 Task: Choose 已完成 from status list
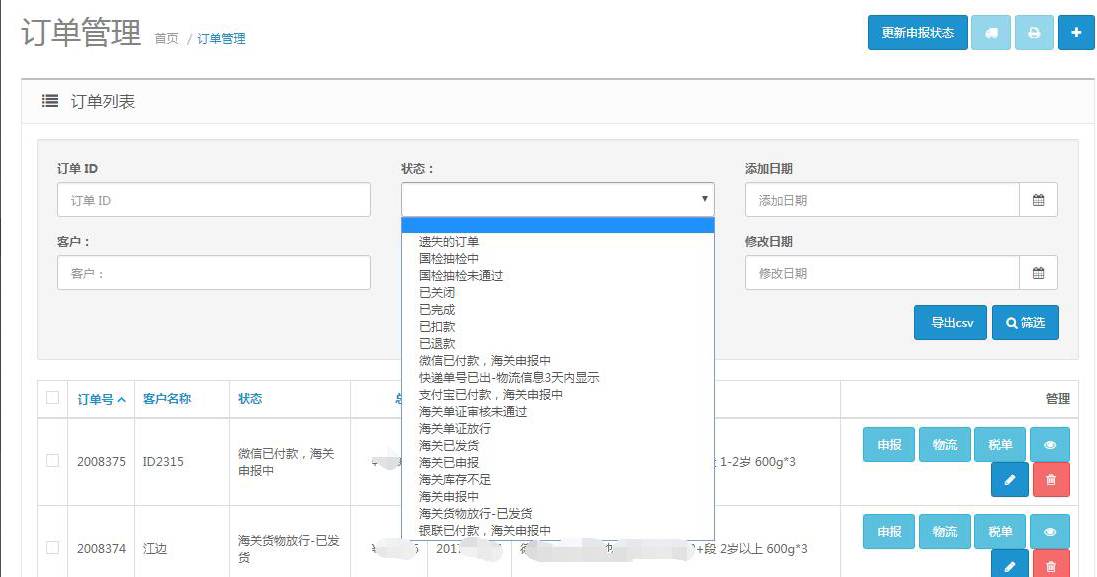tap(437, 310)
